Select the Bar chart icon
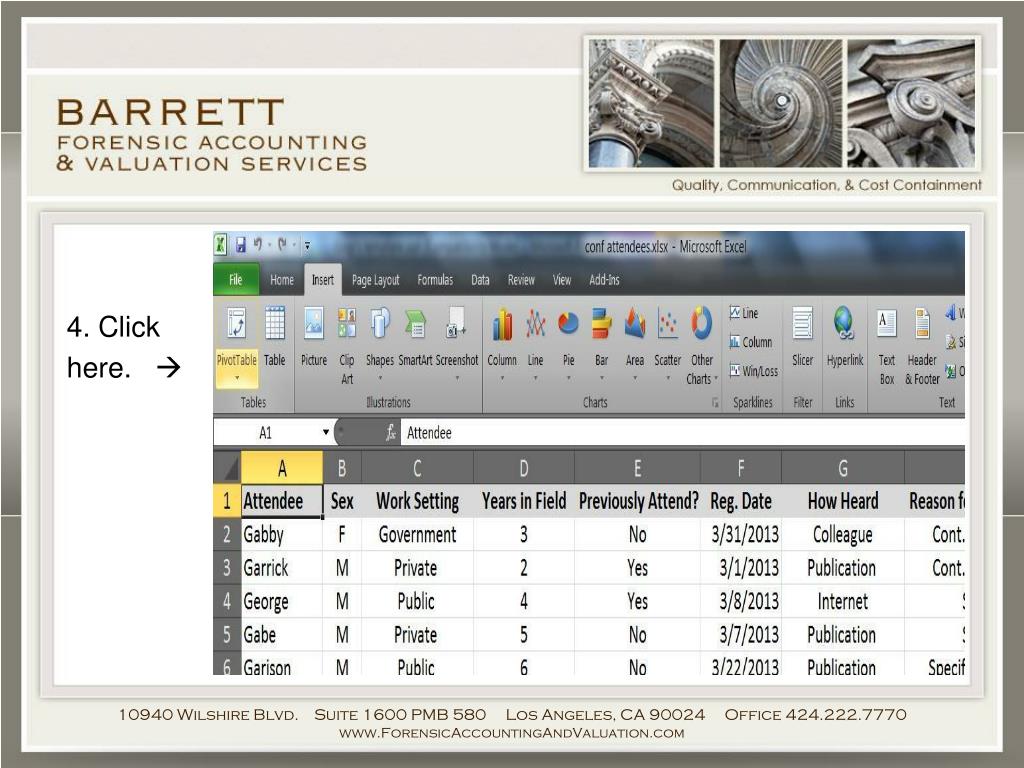The image size is (1024, 768). pyautogui.click(x=601, y=323)
